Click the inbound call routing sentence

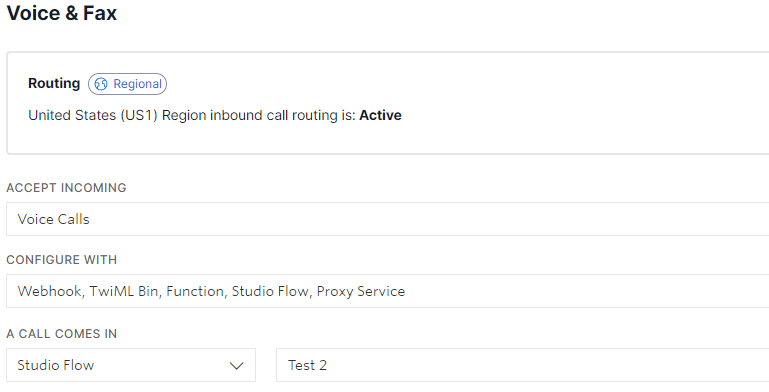[x=215, y=115]
